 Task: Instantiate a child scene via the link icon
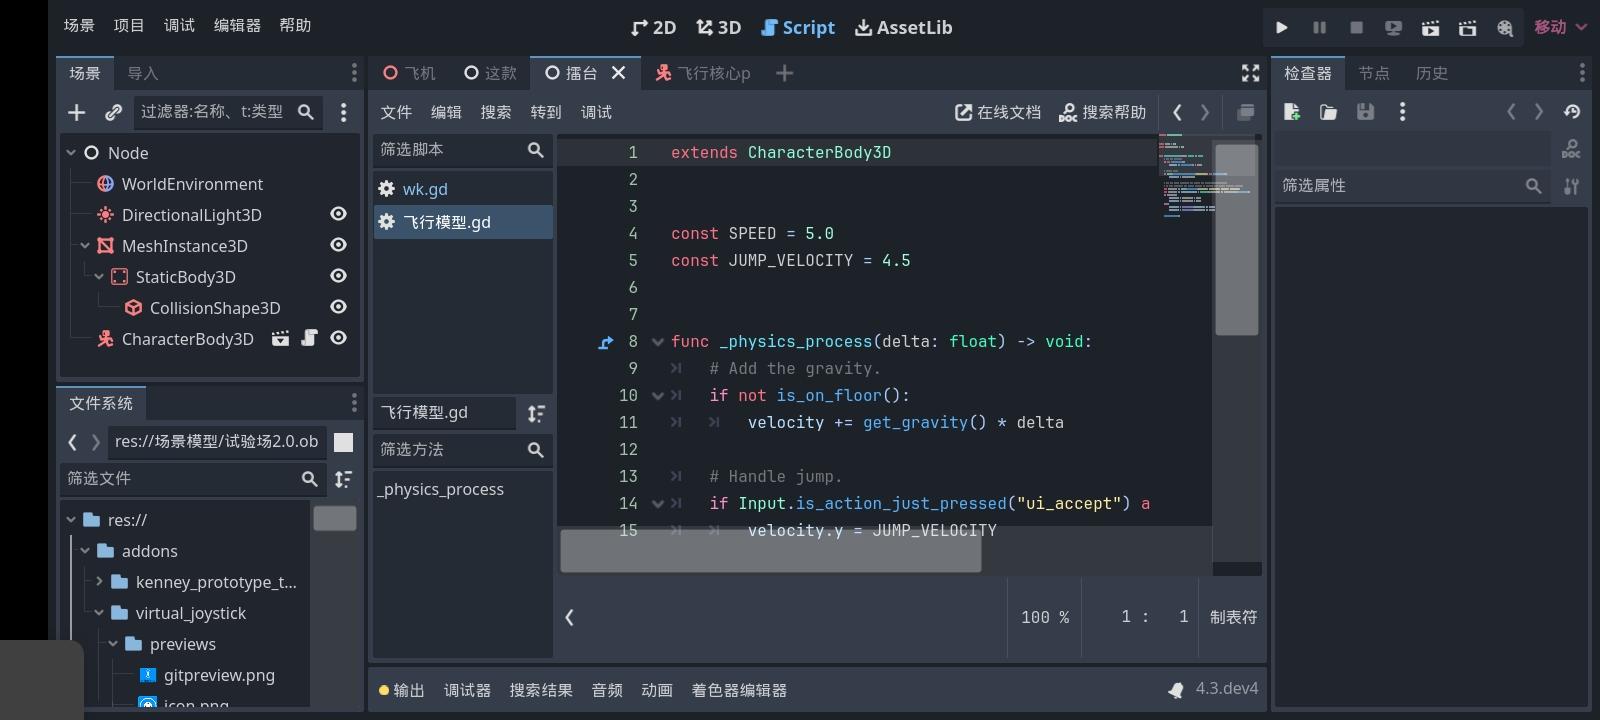pos(113,112)
